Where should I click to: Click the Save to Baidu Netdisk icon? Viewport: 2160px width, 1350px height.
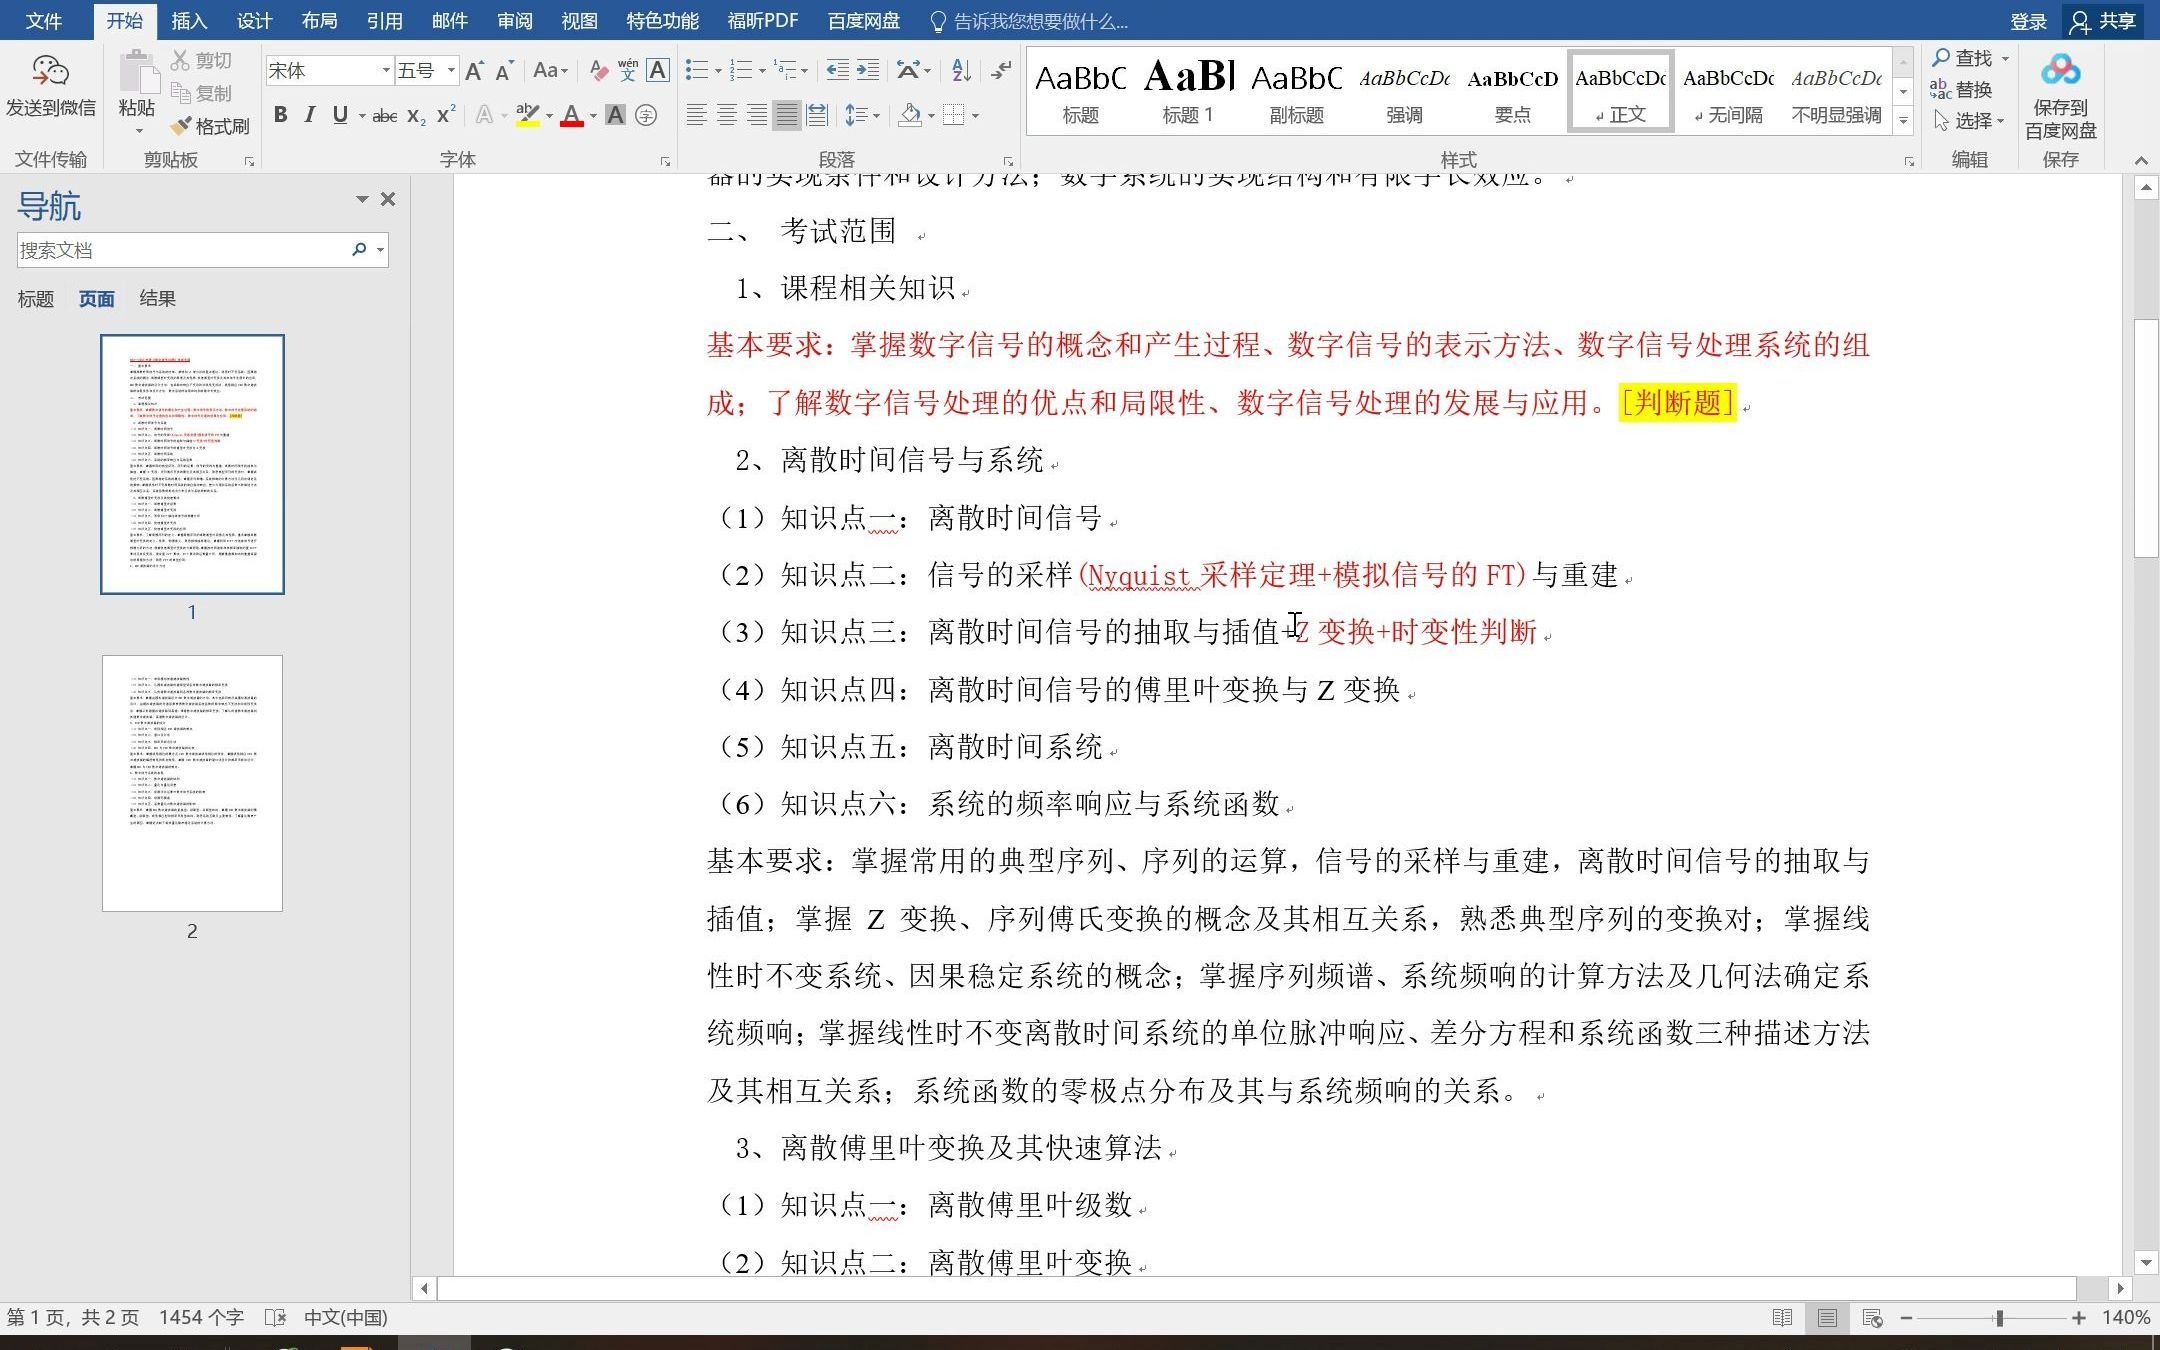[x=2060, y=71]
